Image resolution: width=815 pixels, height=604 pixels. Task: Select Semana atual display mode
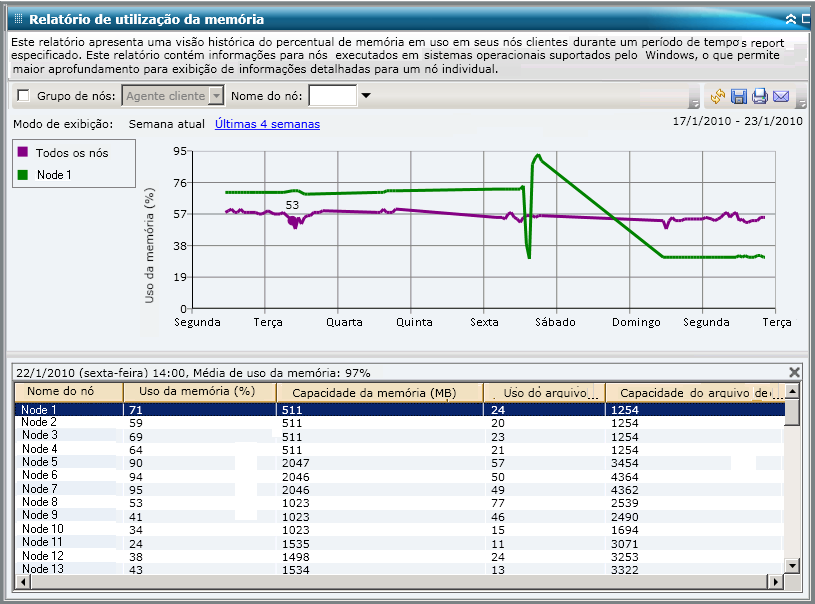point(166,124)
